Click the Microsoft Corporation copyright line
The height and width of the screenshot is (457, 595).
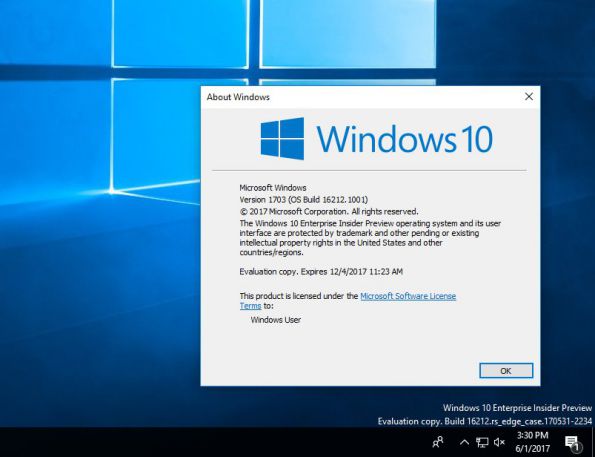coord(329,211)
